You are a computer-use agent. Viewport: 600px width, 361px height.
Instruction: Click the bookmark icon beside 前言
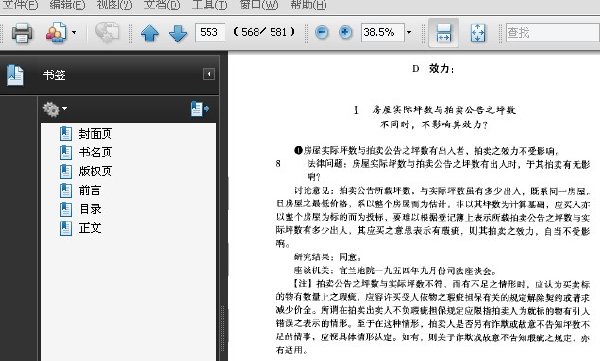66,190
